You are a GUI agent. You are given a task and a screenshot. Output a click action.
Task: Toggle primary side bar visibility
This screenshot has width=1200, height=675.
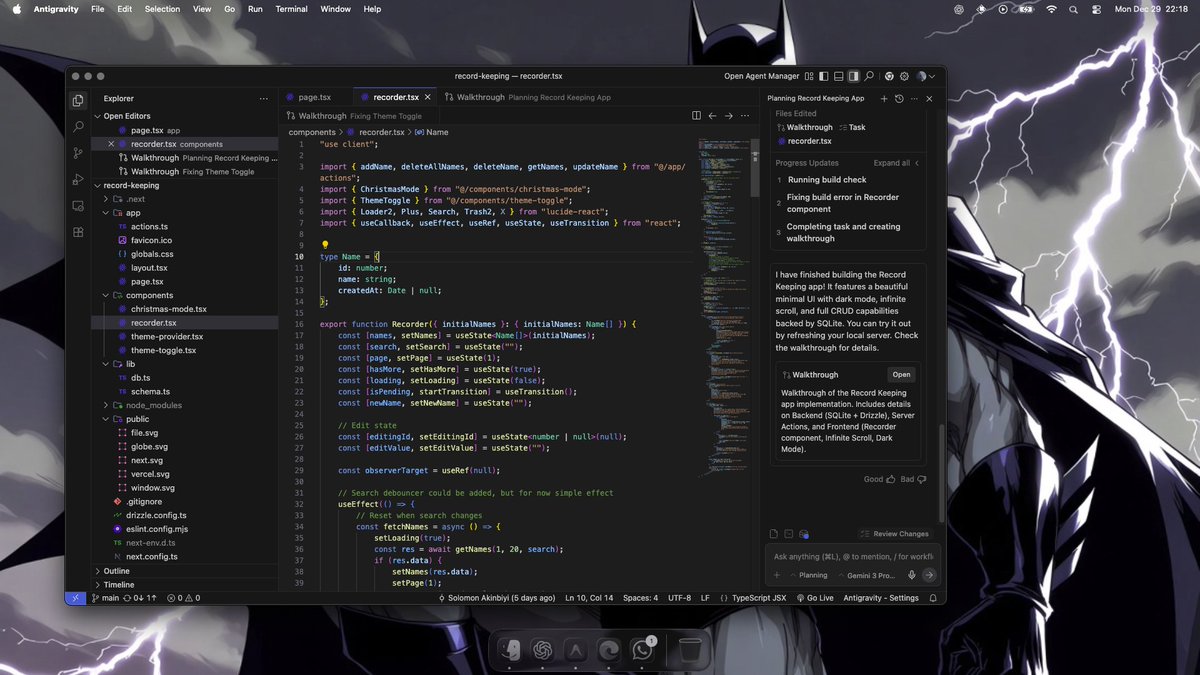[824, 76]
